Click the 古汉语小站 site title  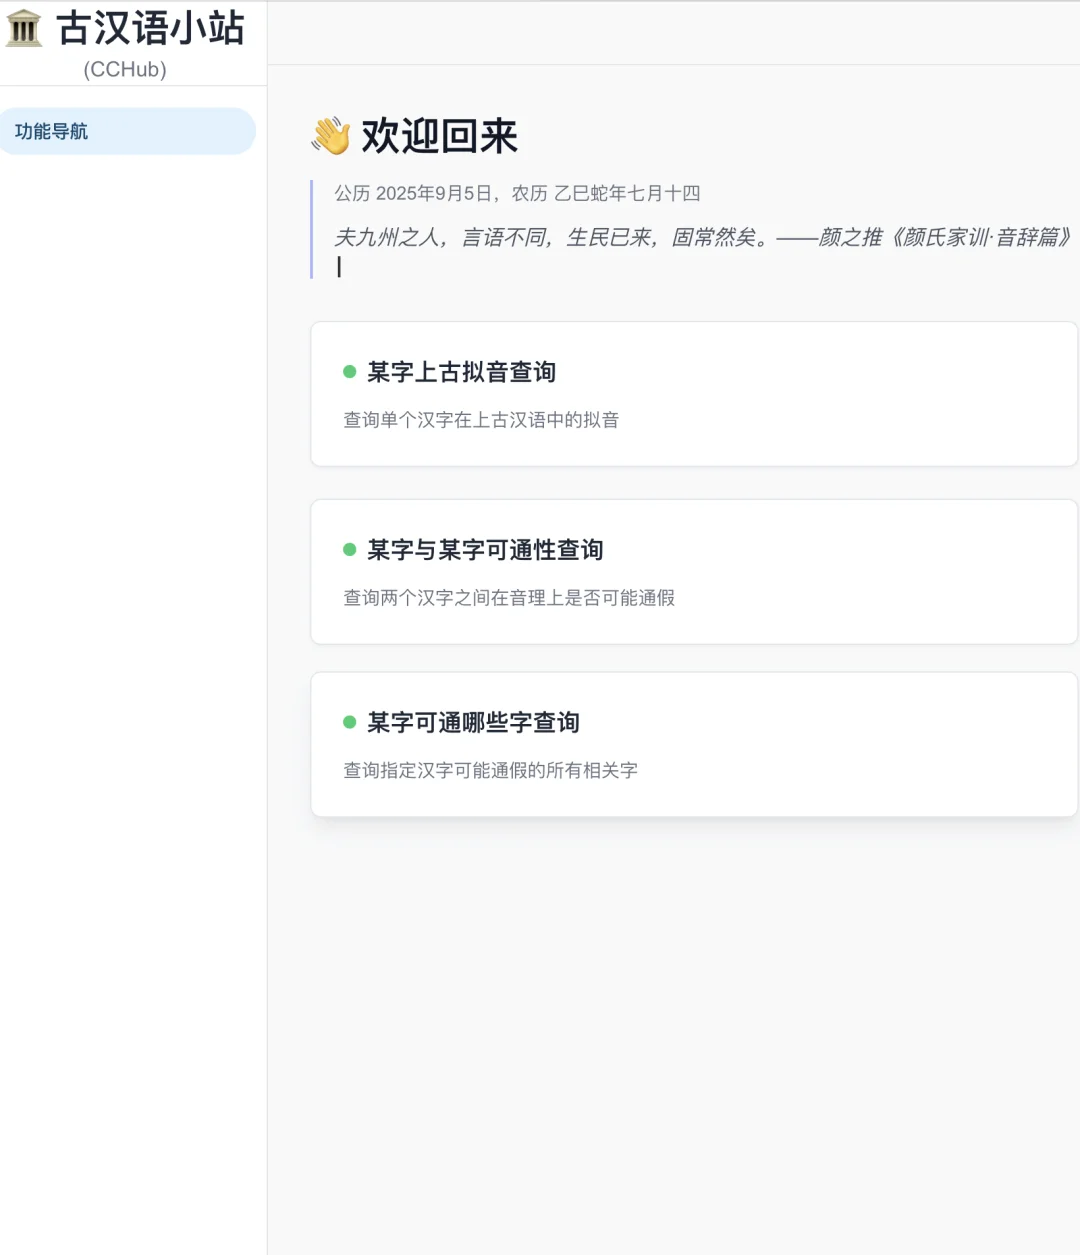(150, 28)
